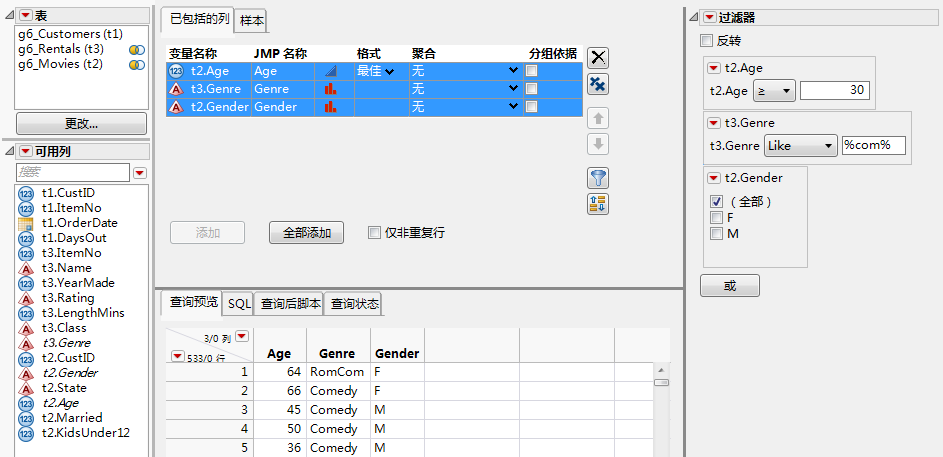Click numeric icon next to t2.Married
The height and width of the screenshot is (457, 943).
26,419
